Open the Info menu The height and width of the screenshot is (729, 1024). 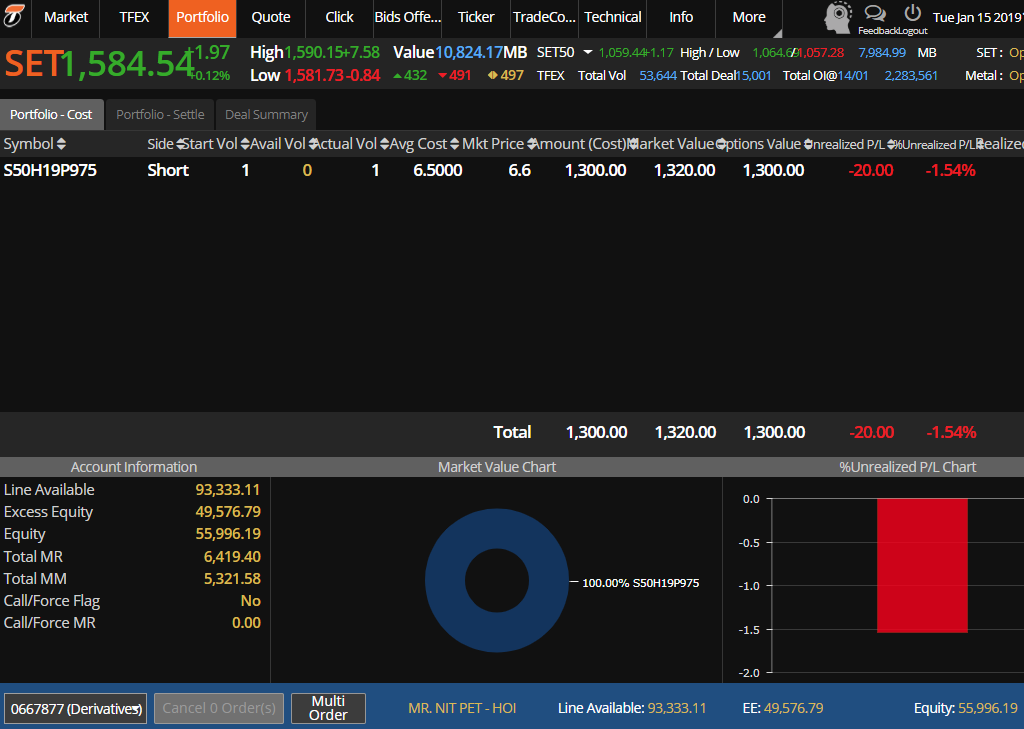click(x=681, y=17)
